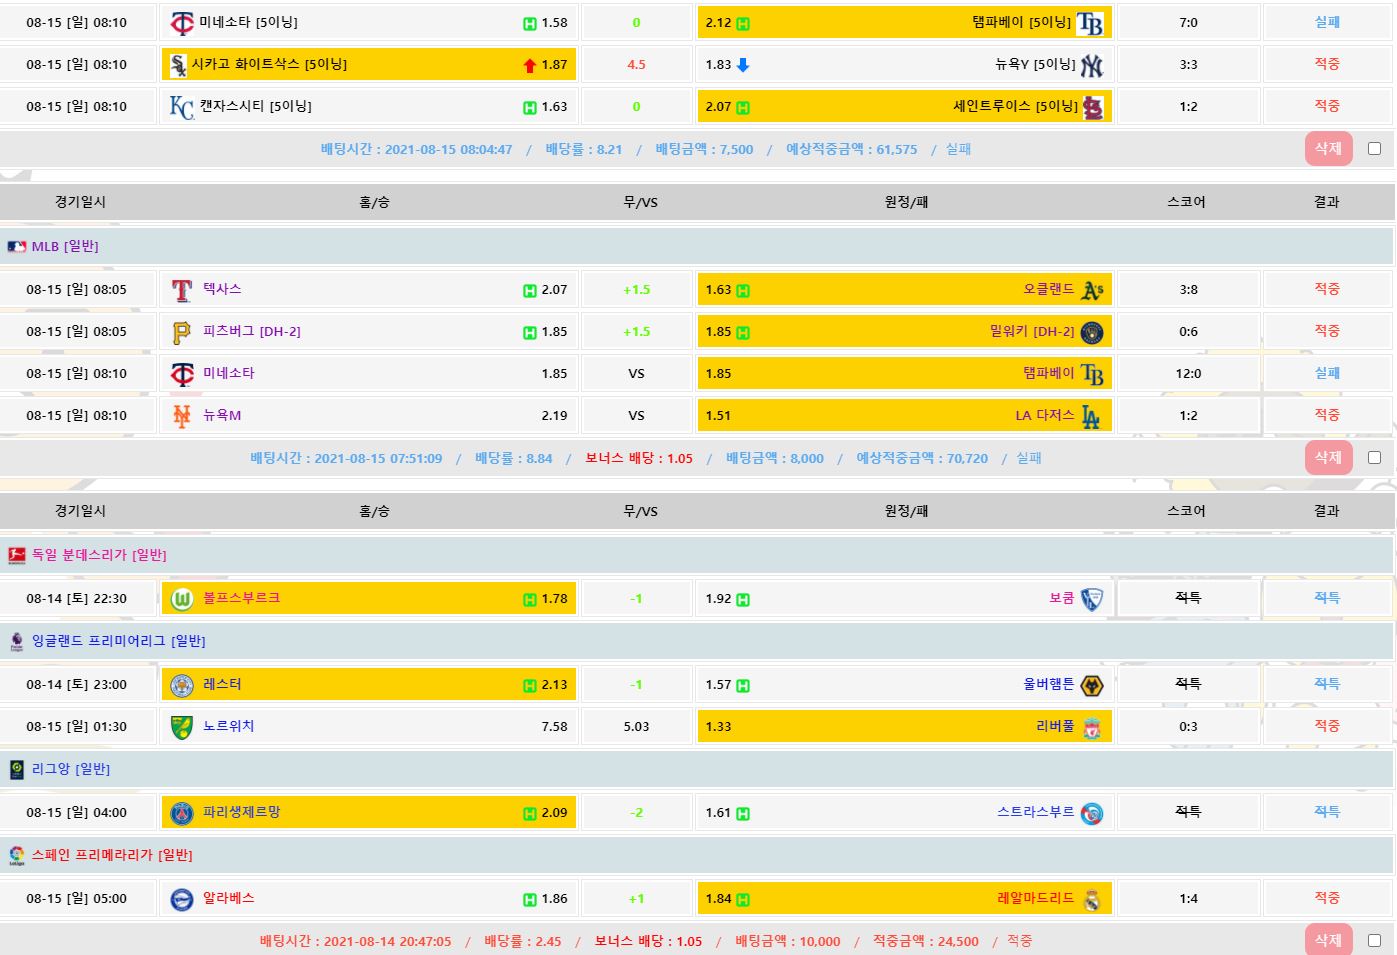Click the Chicago White Sox team logo
Image resolution: width=1397 pixels, height=955 pixels.
[x=179, y=65]
